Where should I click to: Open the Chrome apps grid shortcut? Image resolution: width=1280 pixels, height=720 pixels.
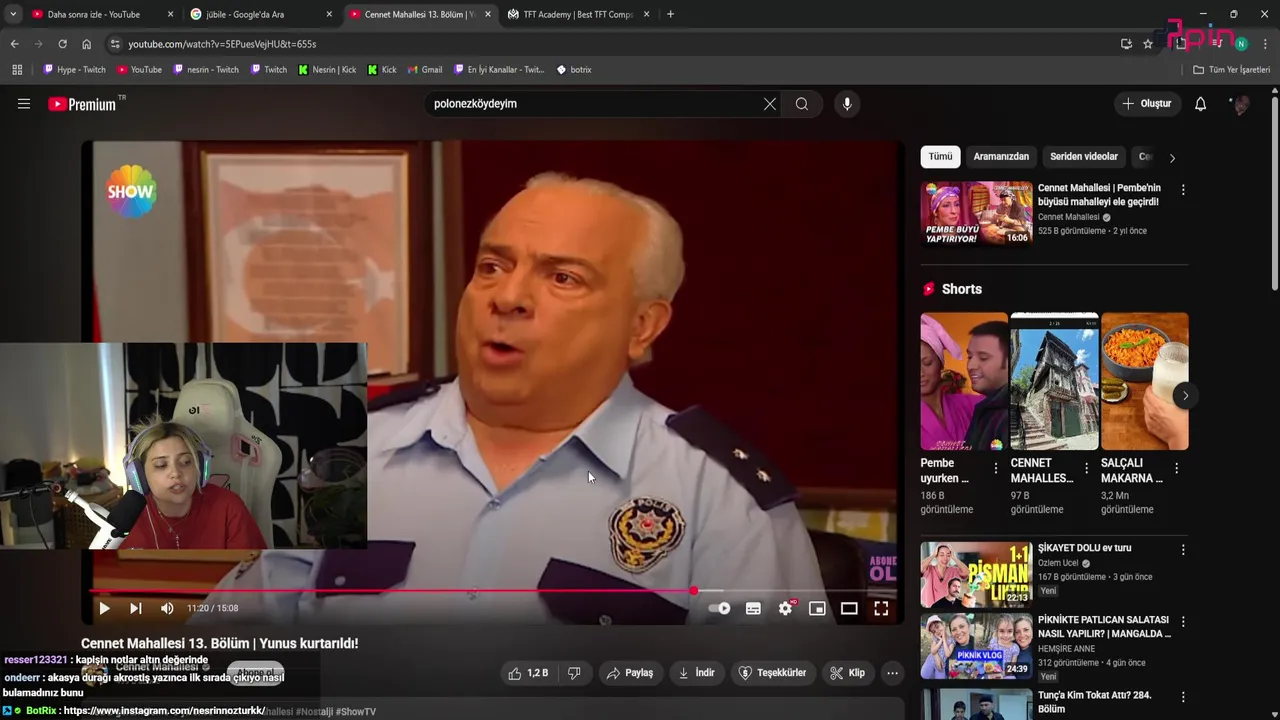click(17, 70)
